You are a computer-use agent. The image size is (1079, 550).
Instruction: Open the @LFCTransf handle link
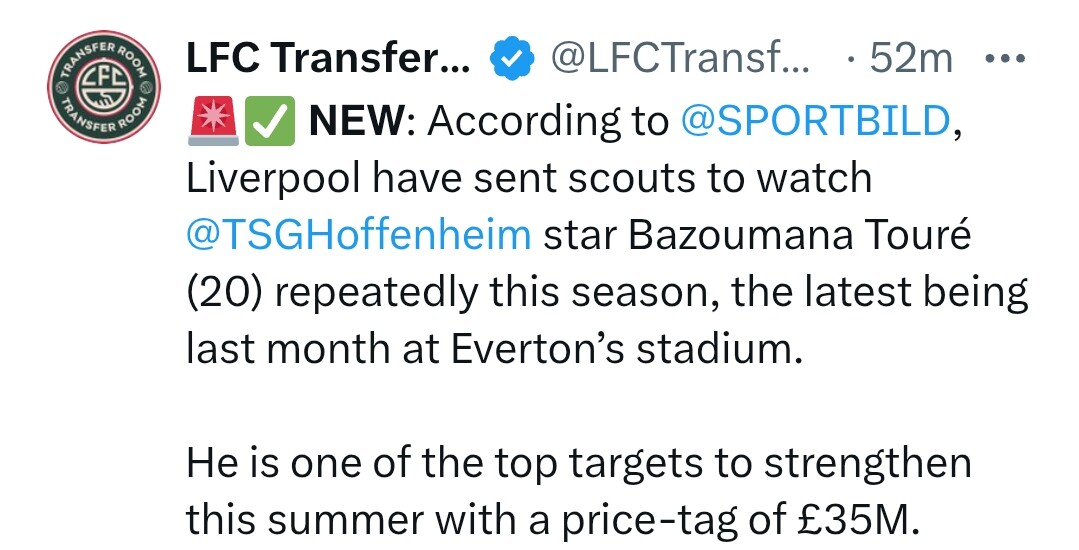(x=682, y=61)
